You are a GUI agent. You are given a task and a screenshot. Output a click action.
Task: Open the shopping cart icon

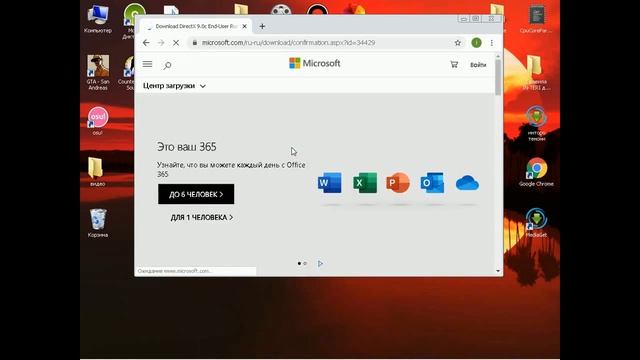tap(454, 64)
